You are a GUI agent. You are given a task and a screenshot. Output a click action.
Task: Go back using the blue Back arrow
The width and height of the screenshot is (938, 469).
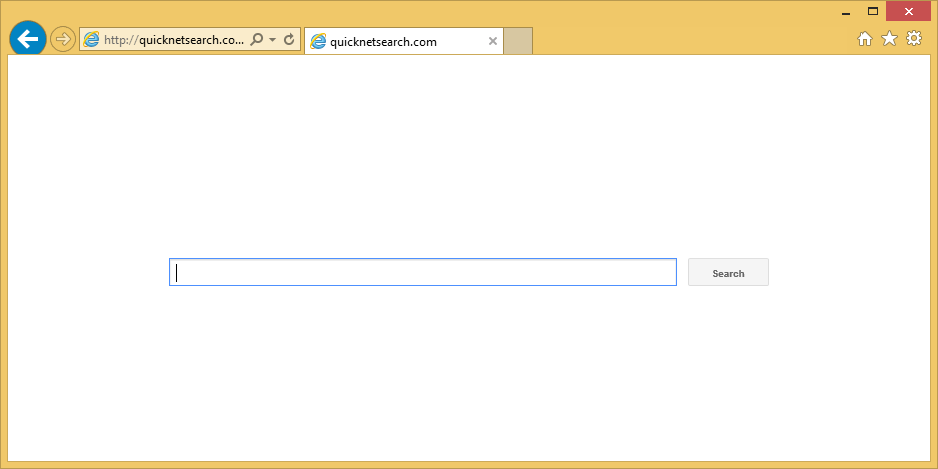tap(28, 39)
